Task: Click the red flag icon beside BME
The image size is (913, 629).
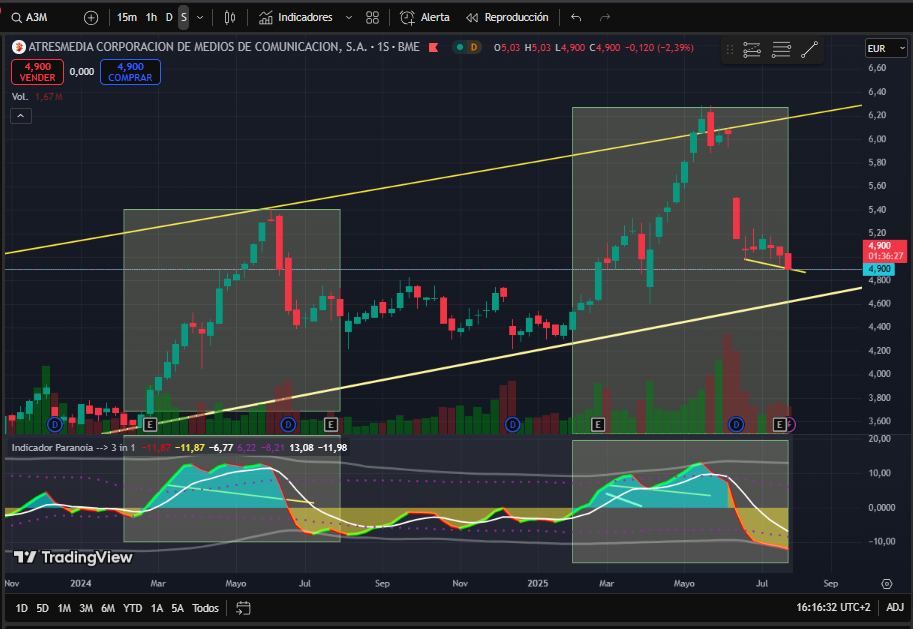Action: (433, 48)
